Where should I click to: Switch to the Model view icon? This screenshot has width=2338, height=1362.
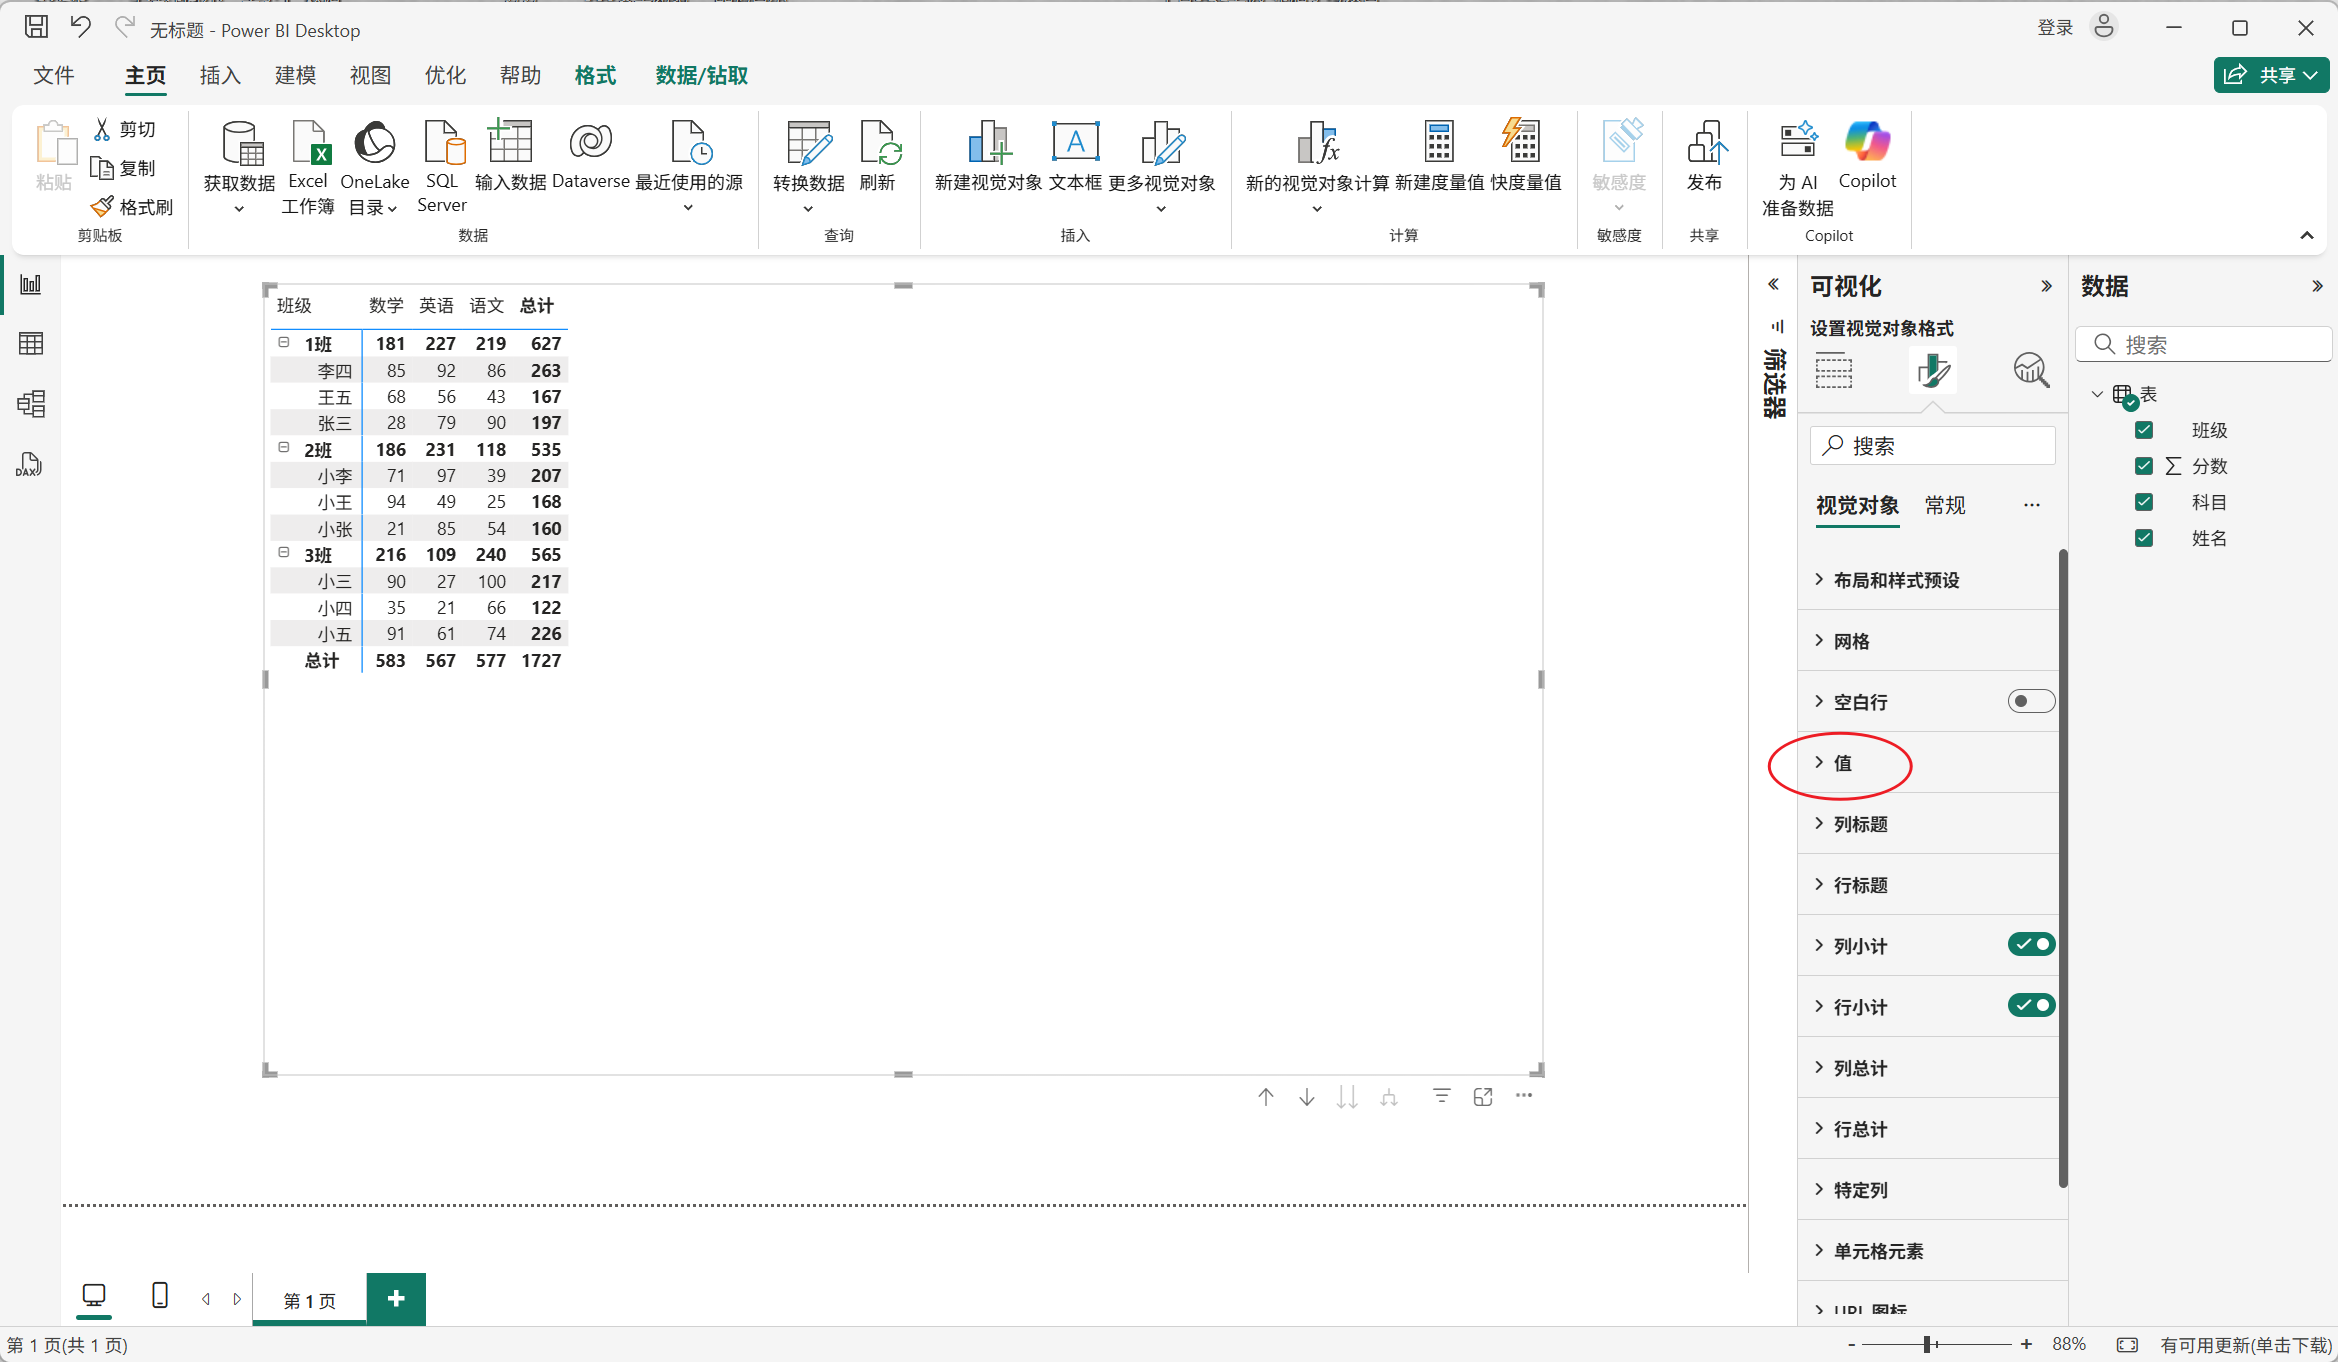coord(31,404)
